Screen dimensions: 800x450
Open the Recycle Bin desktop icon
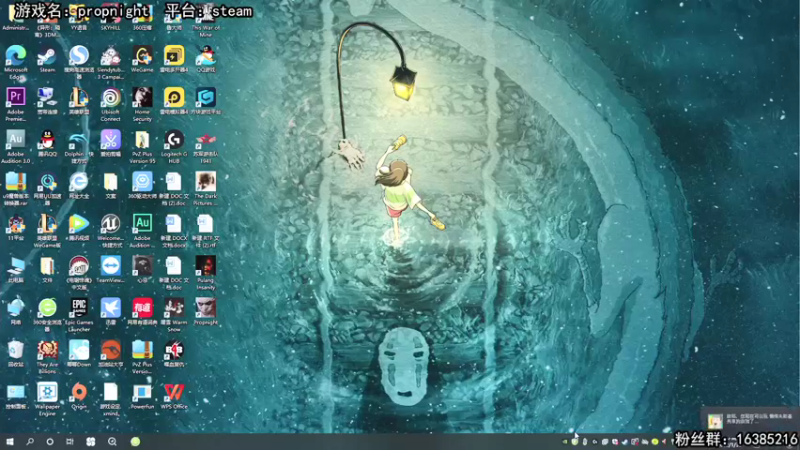[16, 354]
